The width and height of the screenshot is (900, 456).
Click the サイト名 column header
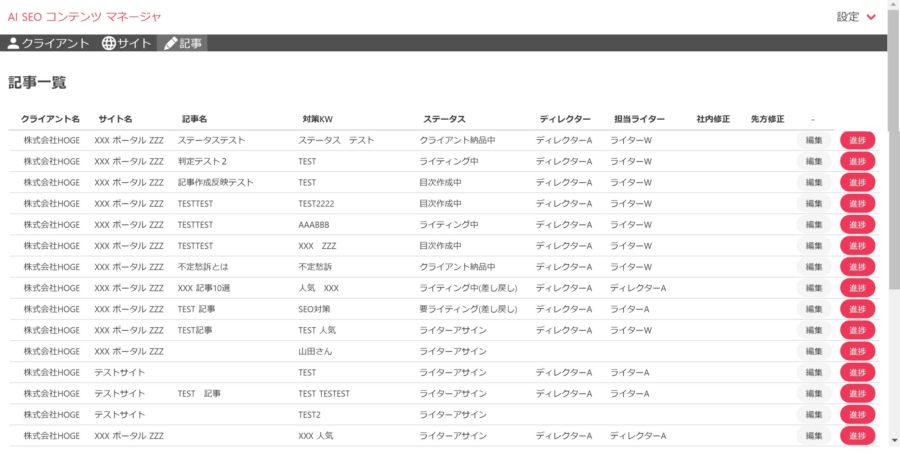[x=115, y=119]
